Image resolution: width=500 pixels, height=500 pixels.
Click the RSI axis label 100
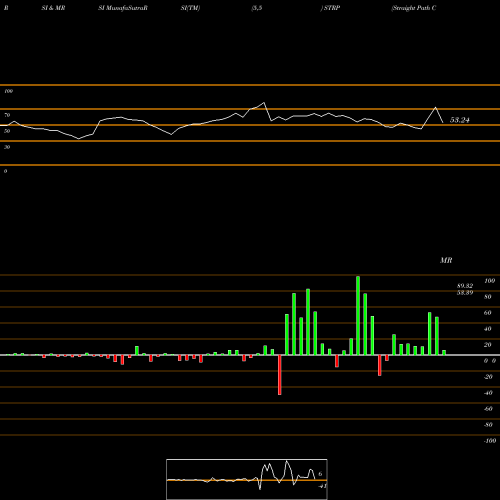8,91
